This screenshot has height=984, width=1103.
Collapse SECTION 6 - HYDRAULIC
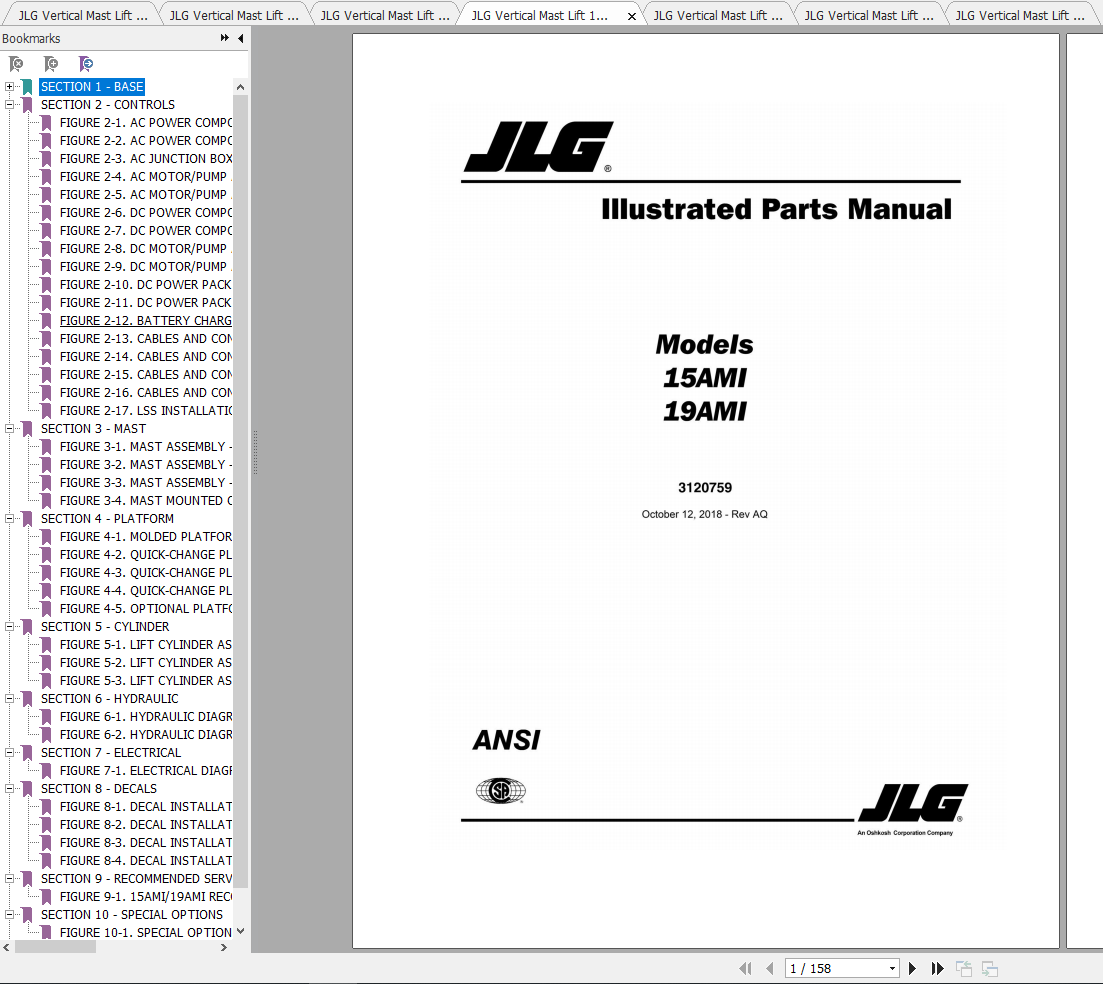[9, 698]
